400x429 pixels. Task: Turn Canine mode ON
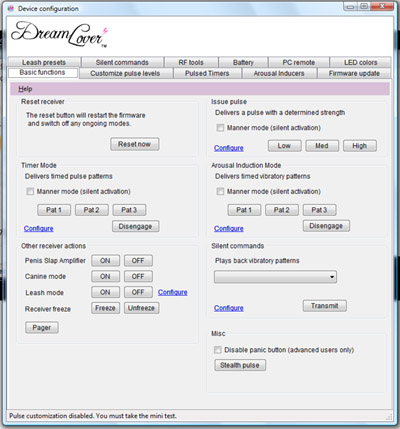tap(105, 276)
